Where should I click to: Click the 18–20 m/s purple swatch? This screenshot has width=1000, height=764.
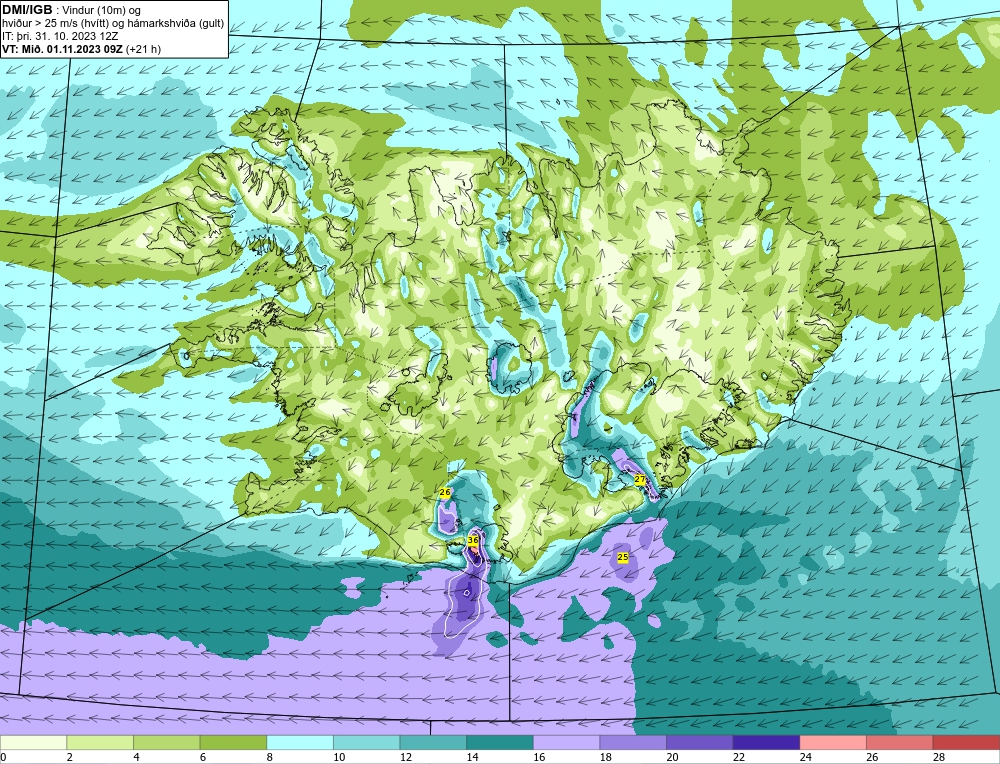633,743
